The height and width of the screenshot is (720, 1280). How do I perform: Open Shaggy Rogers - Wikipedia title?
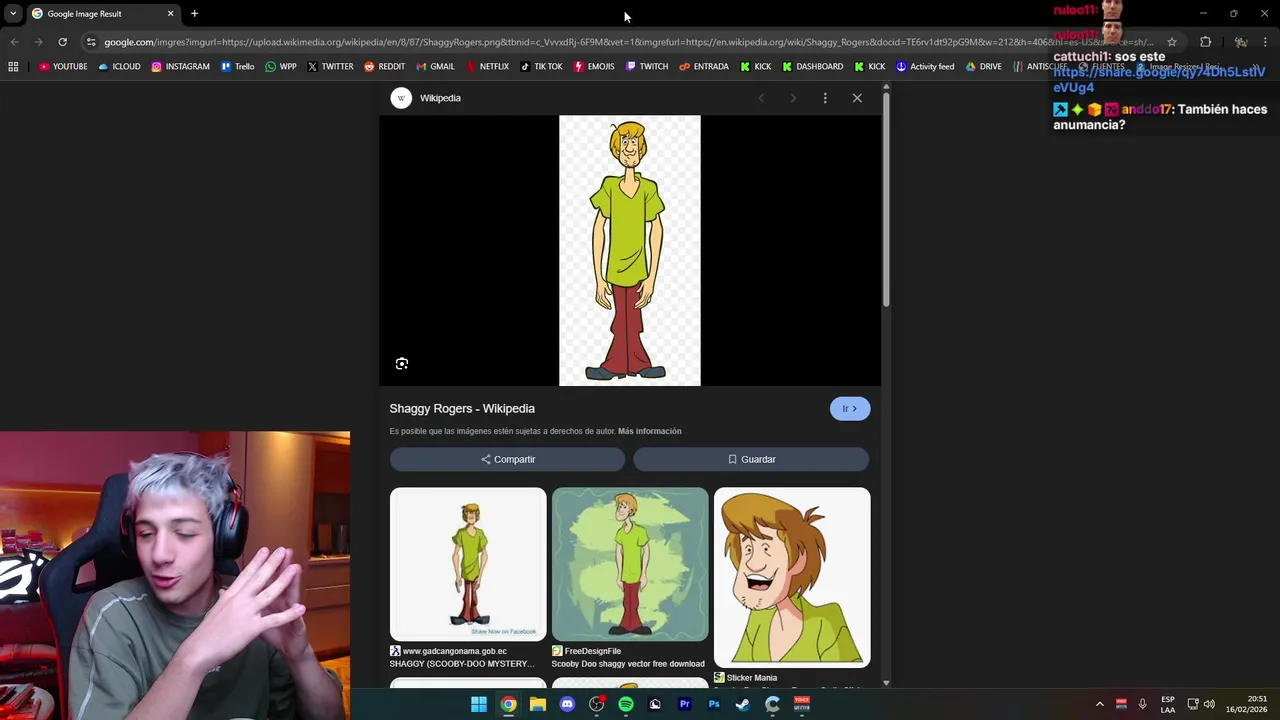coord(462,409)
